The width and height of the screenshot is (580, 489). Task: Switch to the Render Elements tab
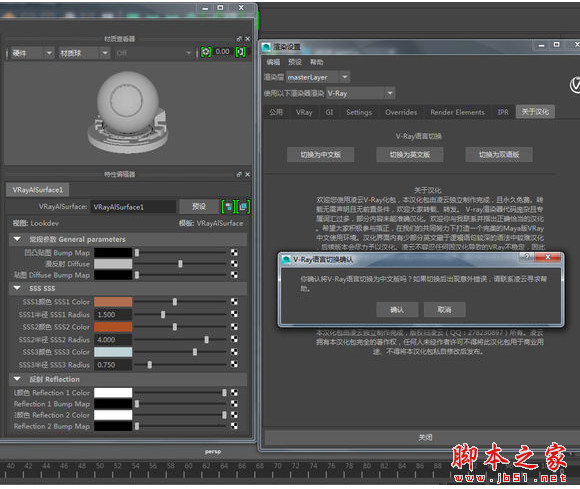(x=457, y=112)
